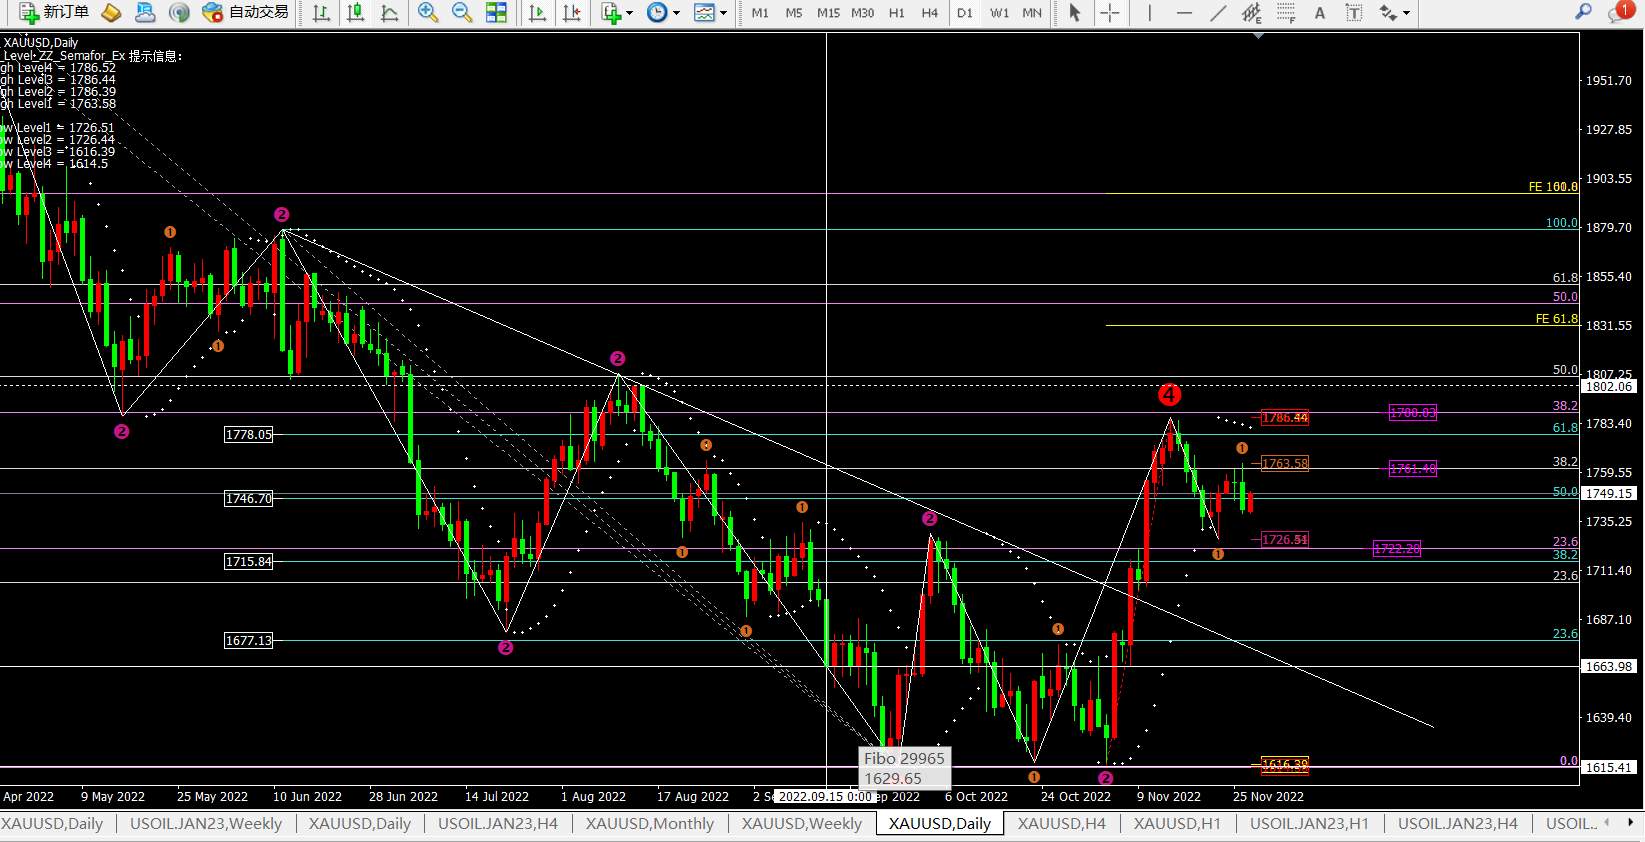Image resolution: width=1645 pixels, height=842 pixels.
Task: Zoom in on the chart
Action: tap(428, 13)
